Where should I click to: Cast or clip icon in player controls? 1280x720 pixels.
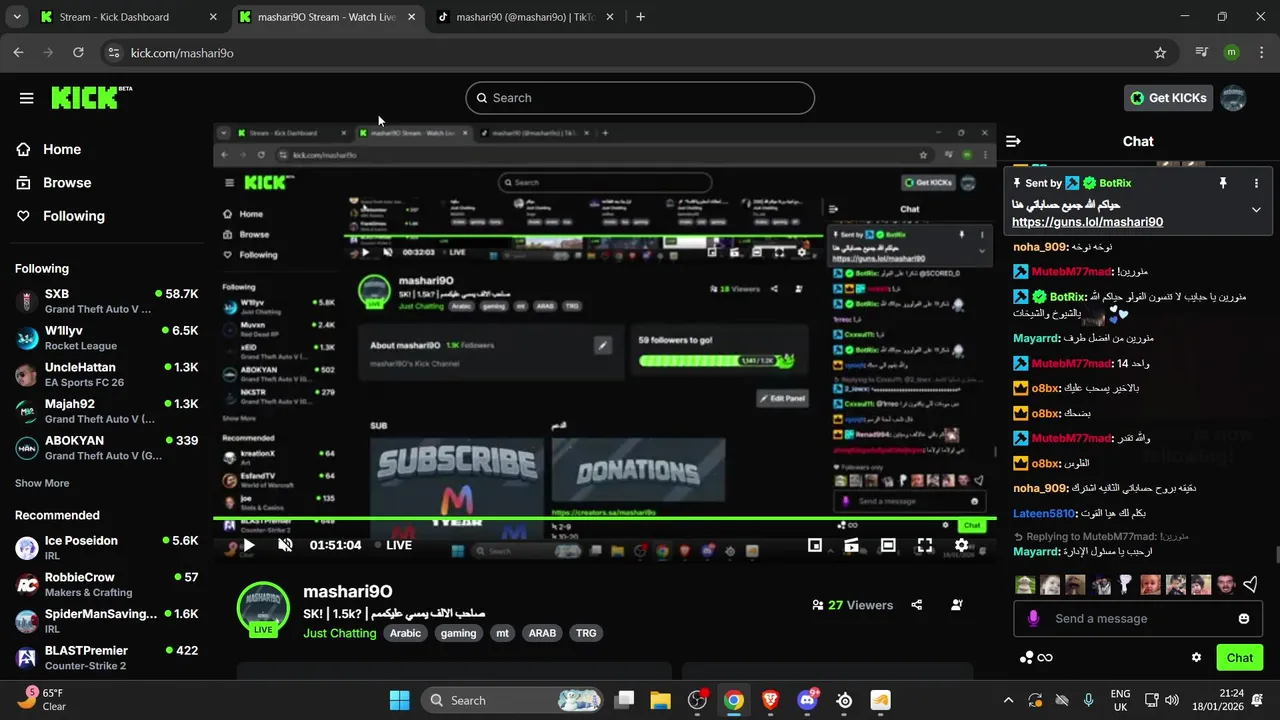pos(851,545)
